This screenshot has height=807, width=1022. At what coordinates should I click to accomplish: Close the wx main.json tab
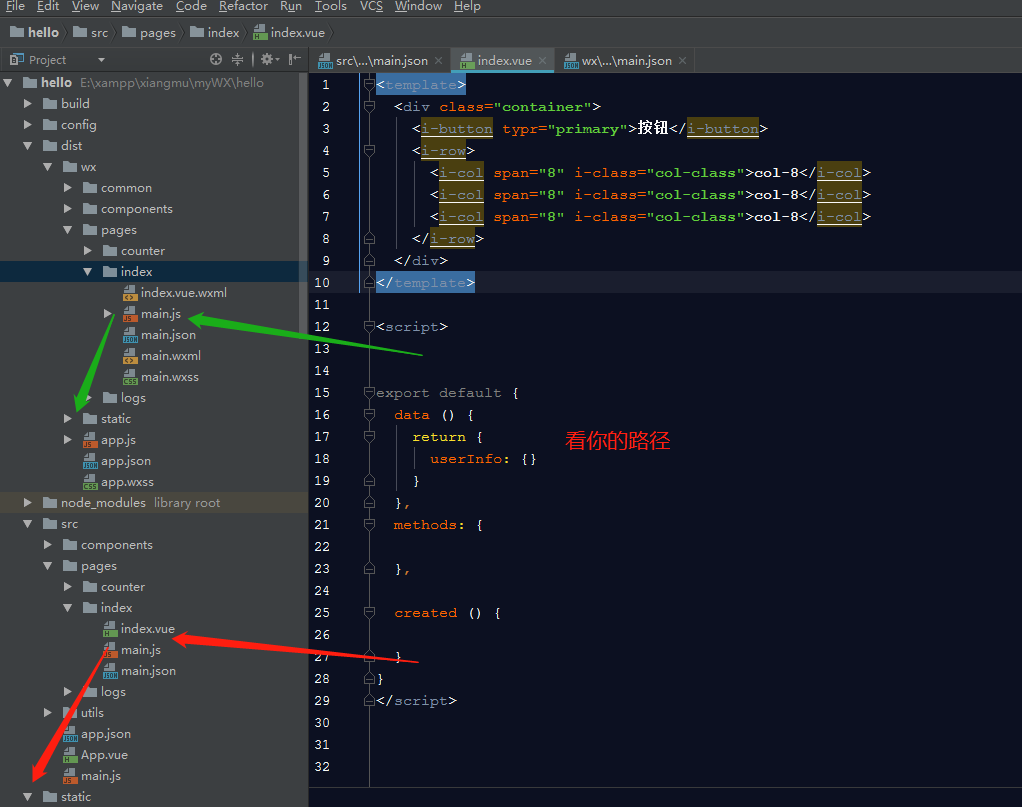coord(682,60)
